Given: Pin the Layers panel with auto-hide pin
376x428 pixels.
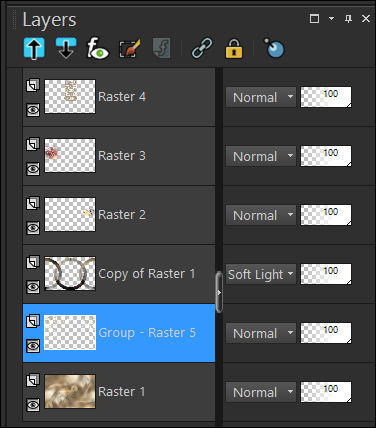Looking at the screenshot, I should click(x=348, y=19).
